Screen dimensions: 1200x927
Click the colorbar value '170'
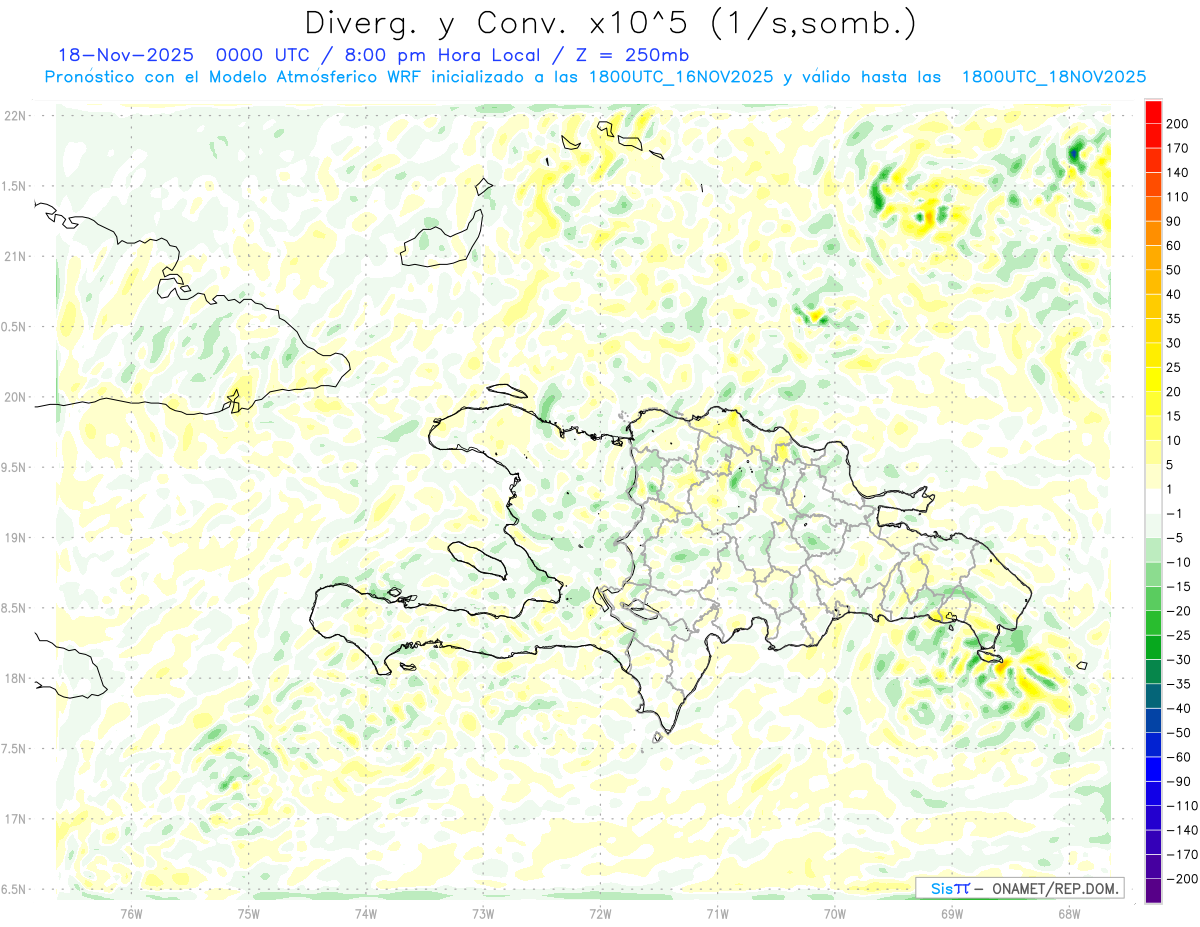[x=1177, y=148]
